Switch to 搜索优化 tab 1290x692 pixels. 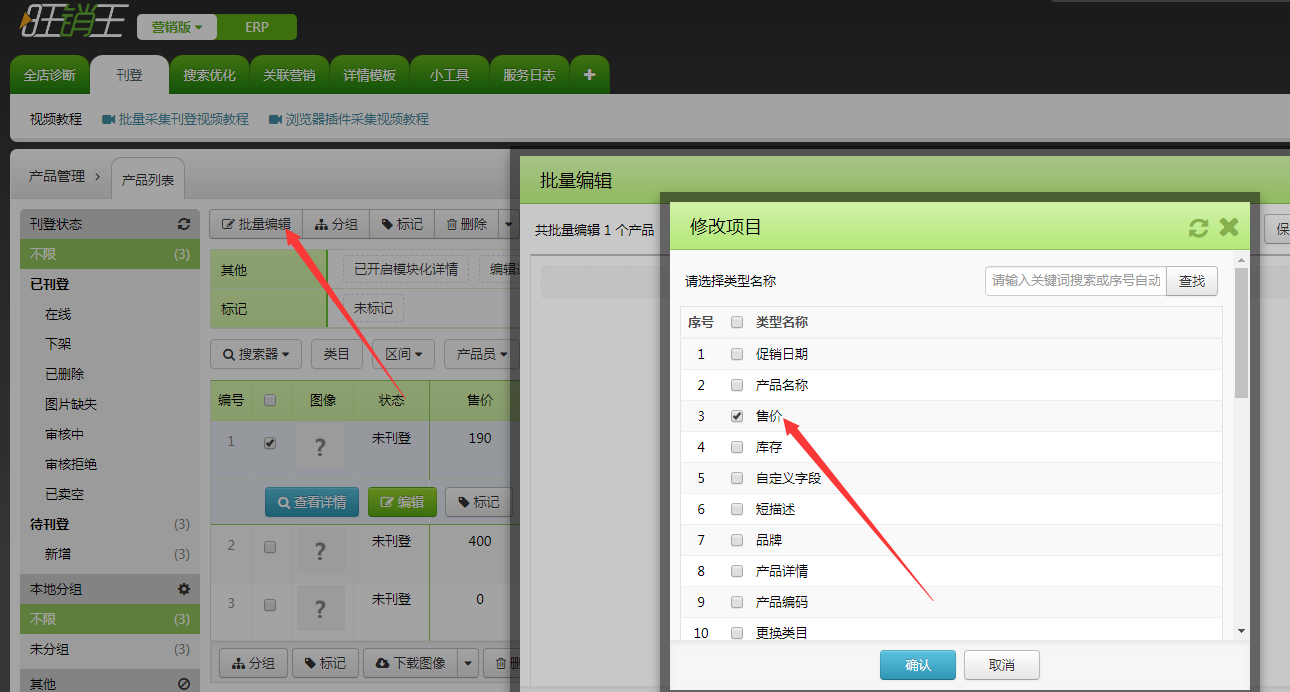(x=209, y=75)
